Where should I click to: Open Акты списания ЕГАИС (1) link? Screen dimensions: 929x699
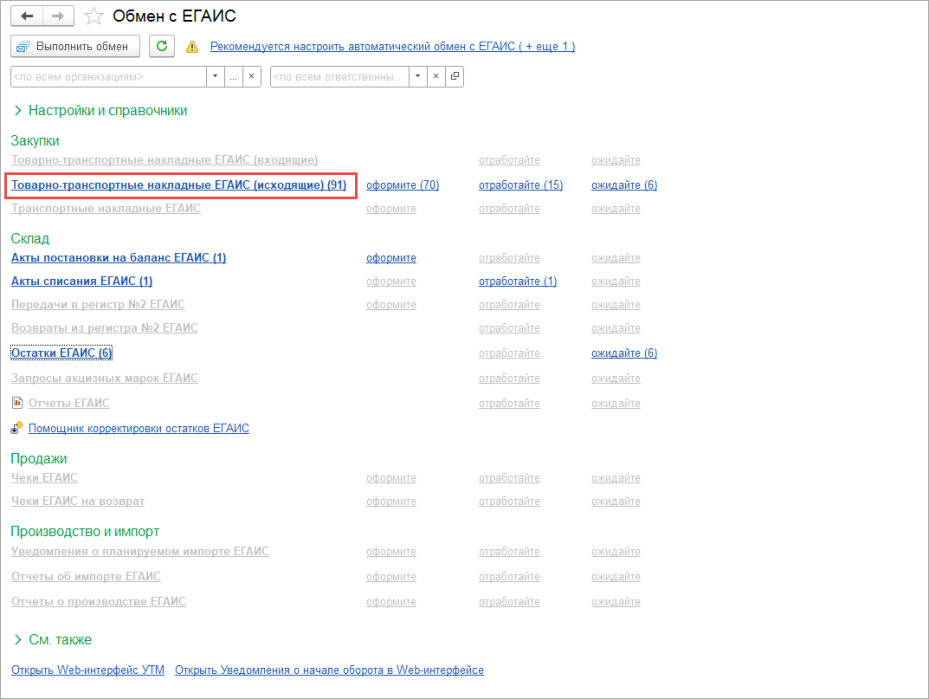click(x=82, y=281)
